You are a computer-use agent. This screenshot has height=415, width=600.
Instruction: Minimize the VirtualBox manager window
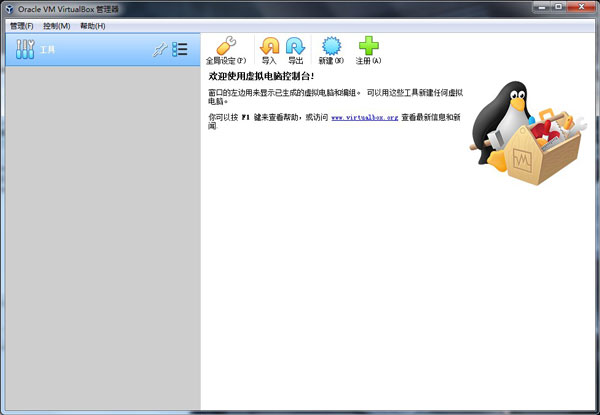point(542,7)
